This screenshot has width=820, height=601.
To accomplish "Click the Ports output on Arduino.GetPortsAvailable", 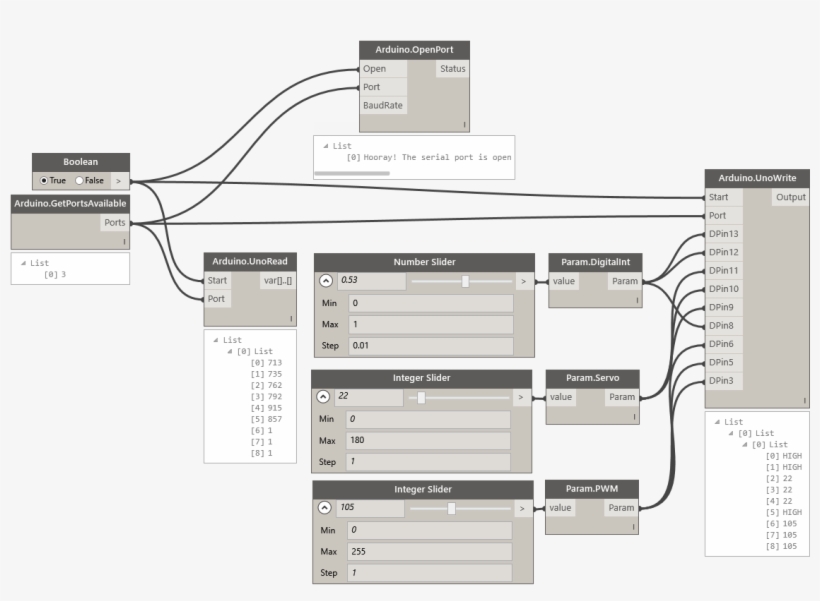I will [x=115, y=222].
